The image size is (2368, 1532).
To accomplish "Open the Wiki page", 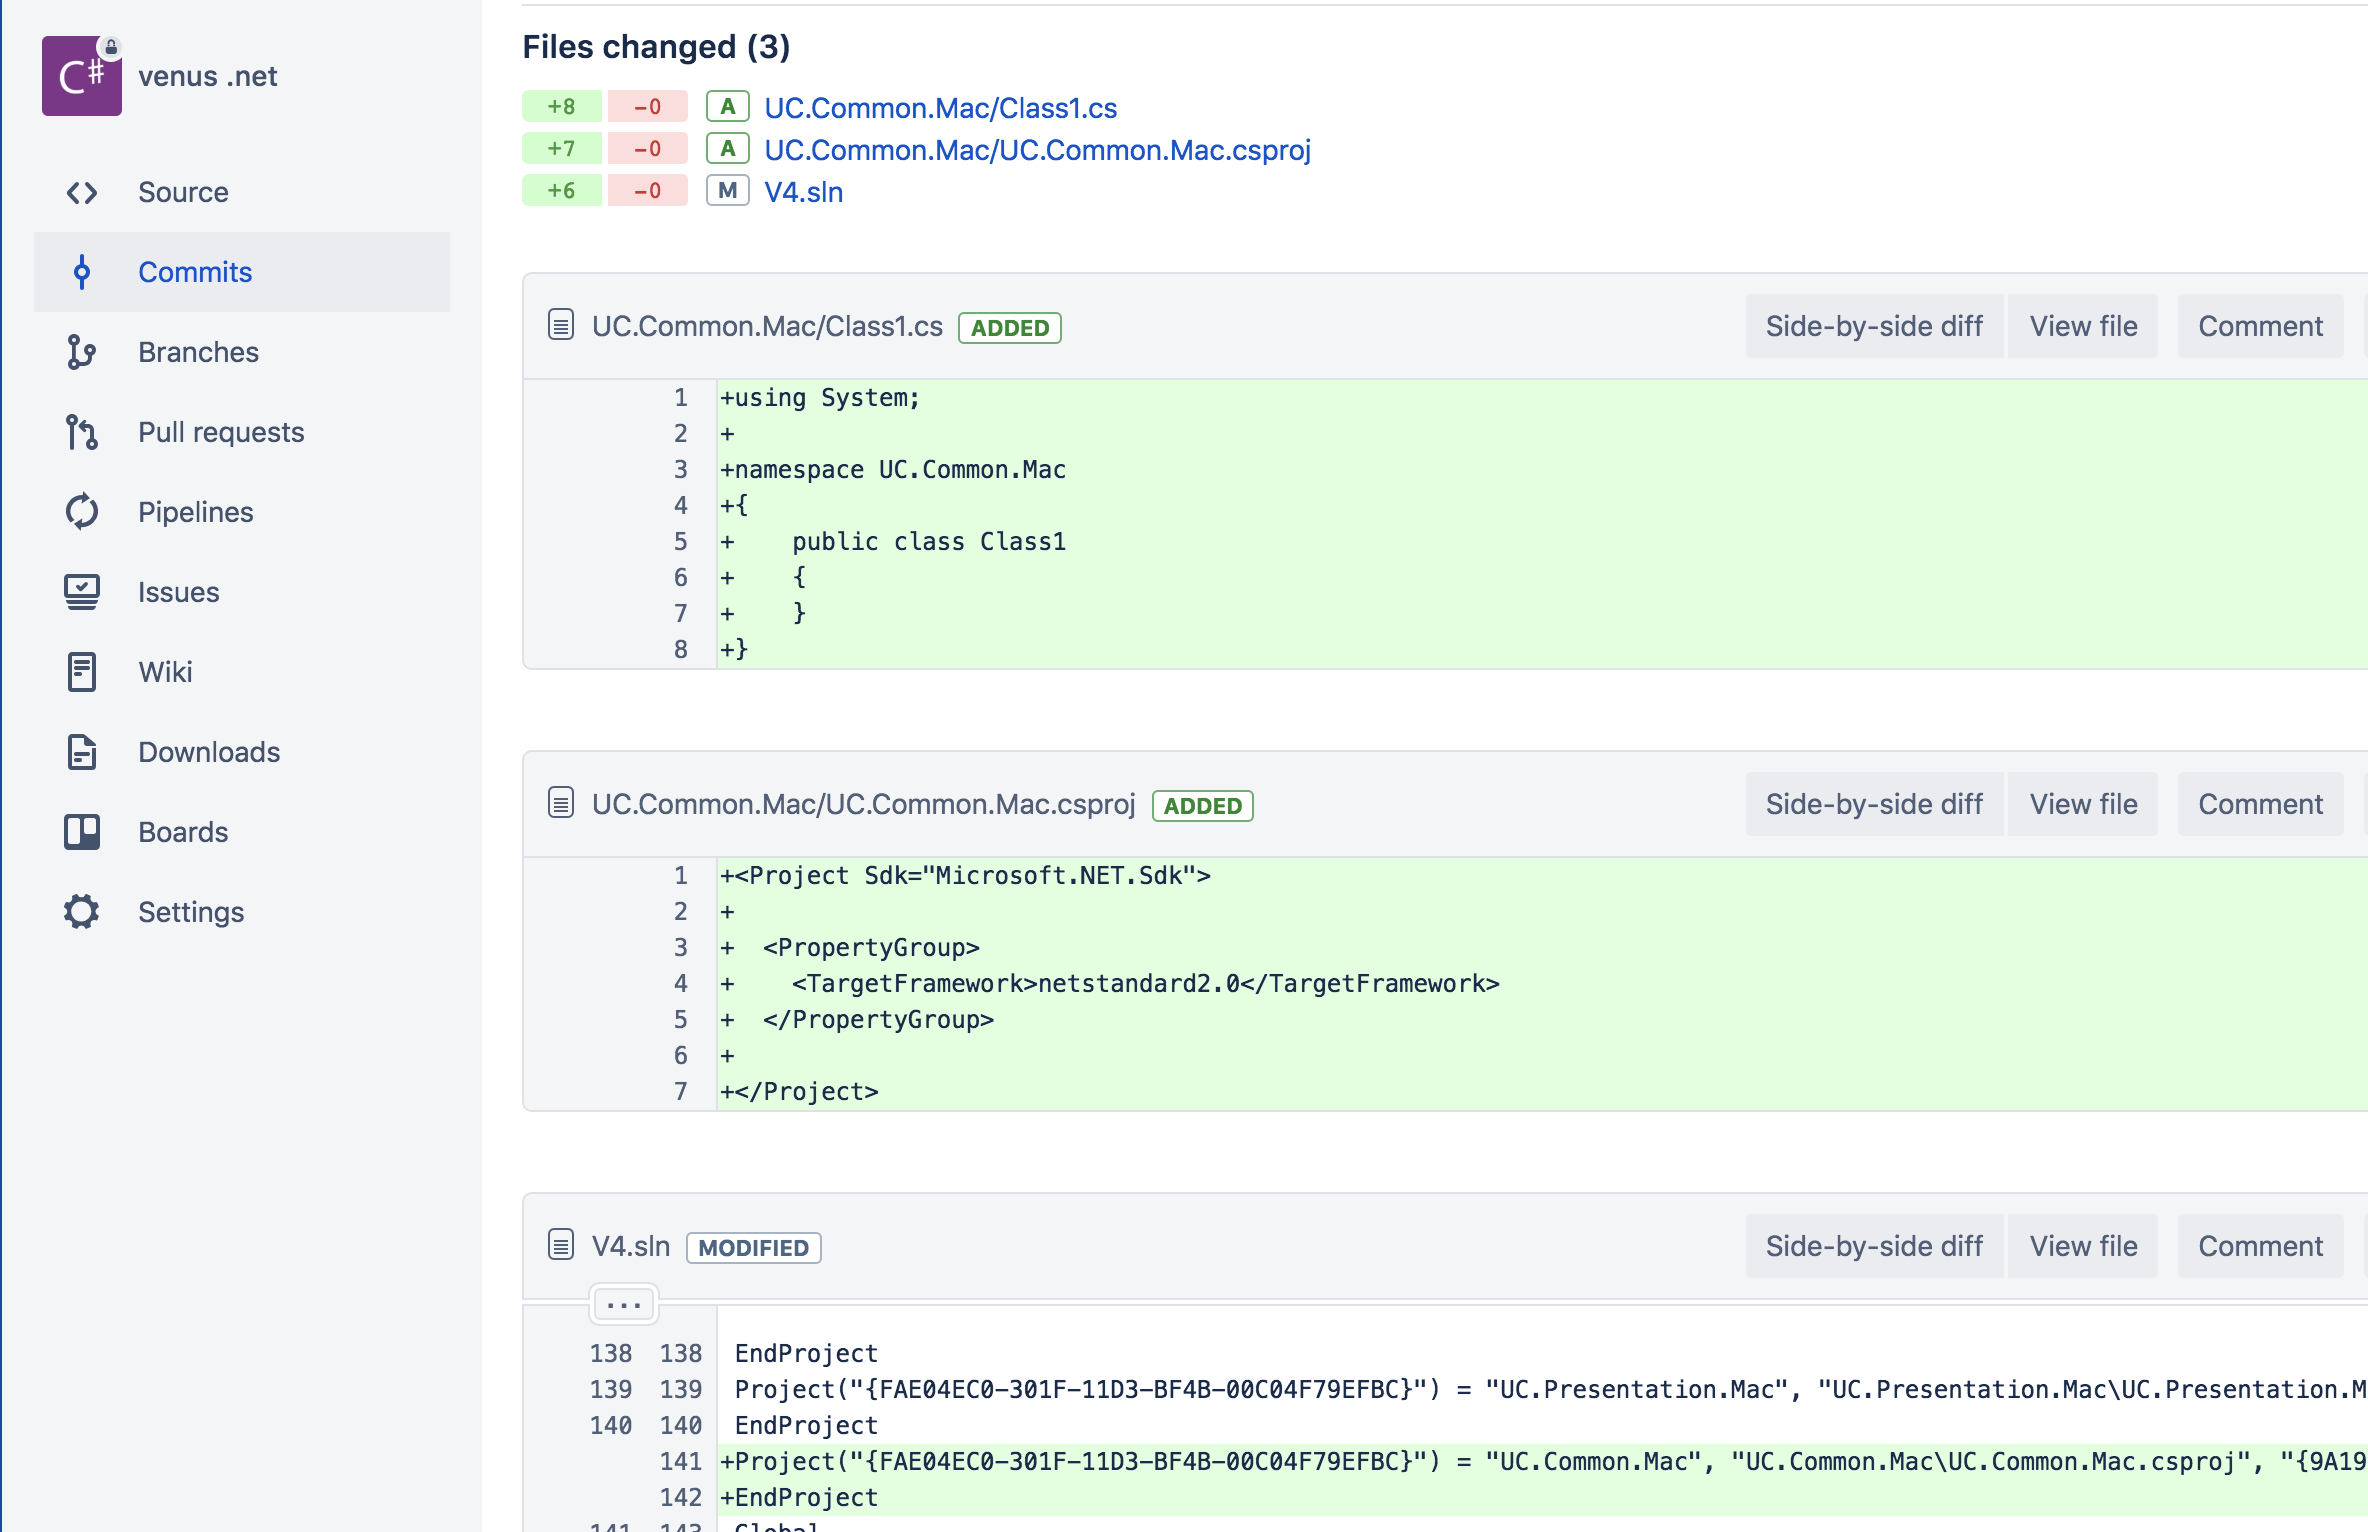I will [x=242, y=672].
